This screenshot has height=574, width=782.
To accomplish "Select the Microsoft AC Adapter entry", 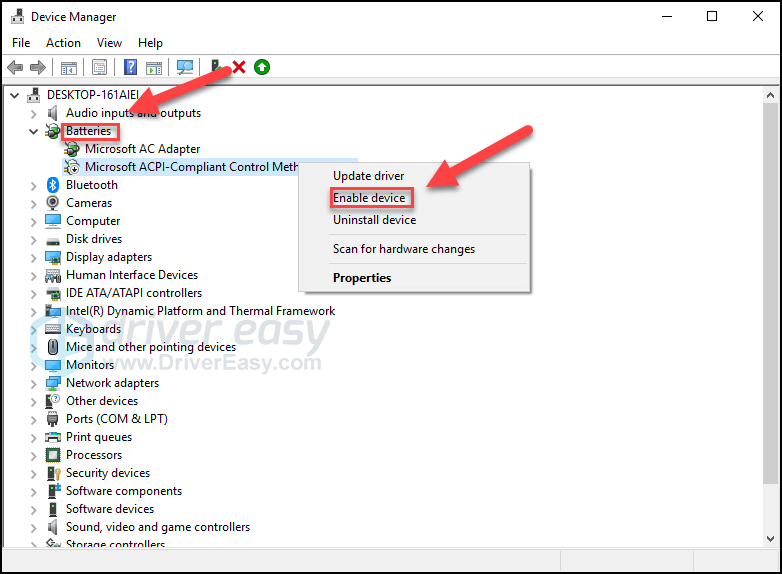I will (143, 149).
